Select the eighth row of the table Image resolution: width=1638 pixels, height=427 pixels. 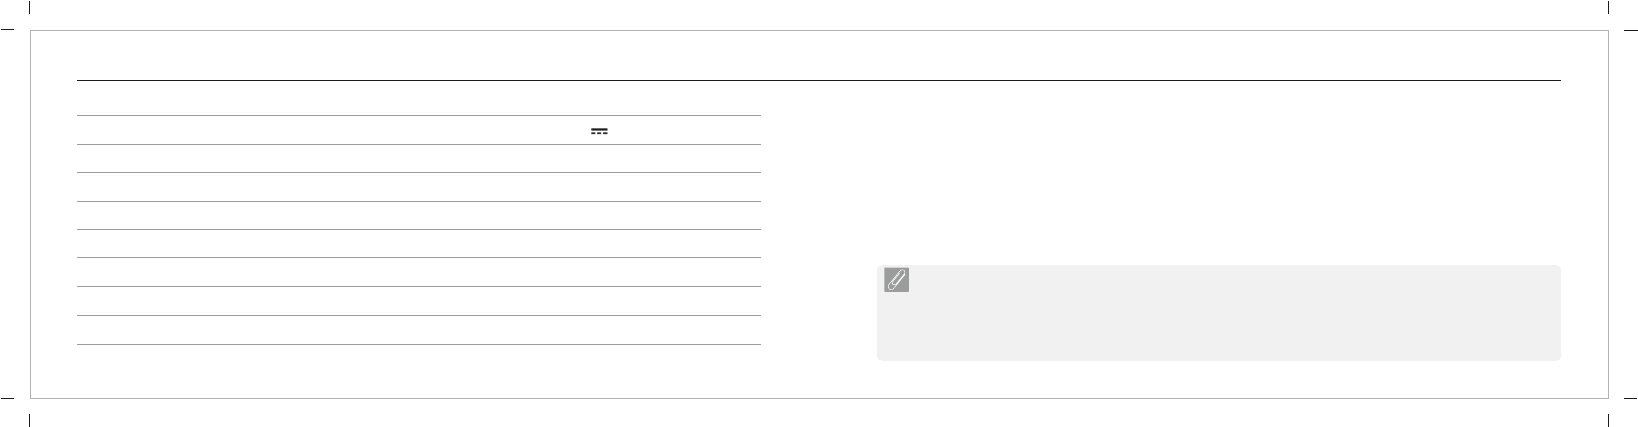(x=418, y=302)
